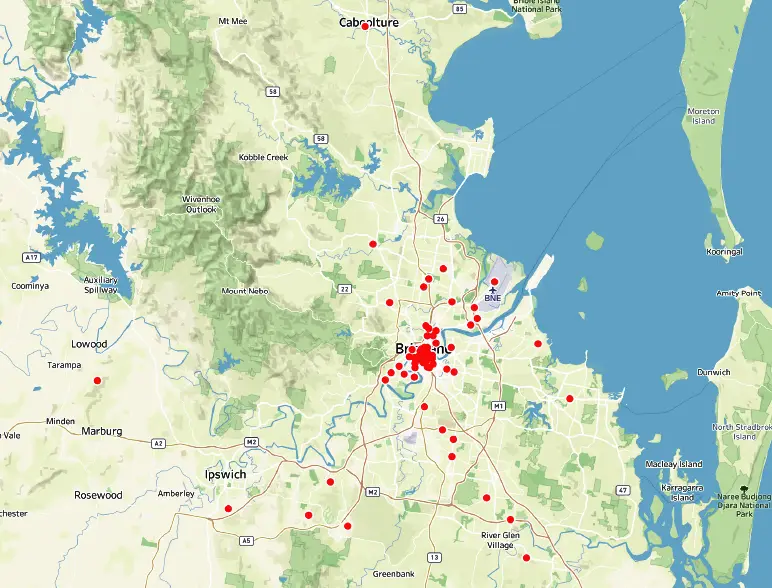772x588 pixels.
Task: Select the red marker below Caboolture label
Action: pyautogui.click(x=365, y=27)
